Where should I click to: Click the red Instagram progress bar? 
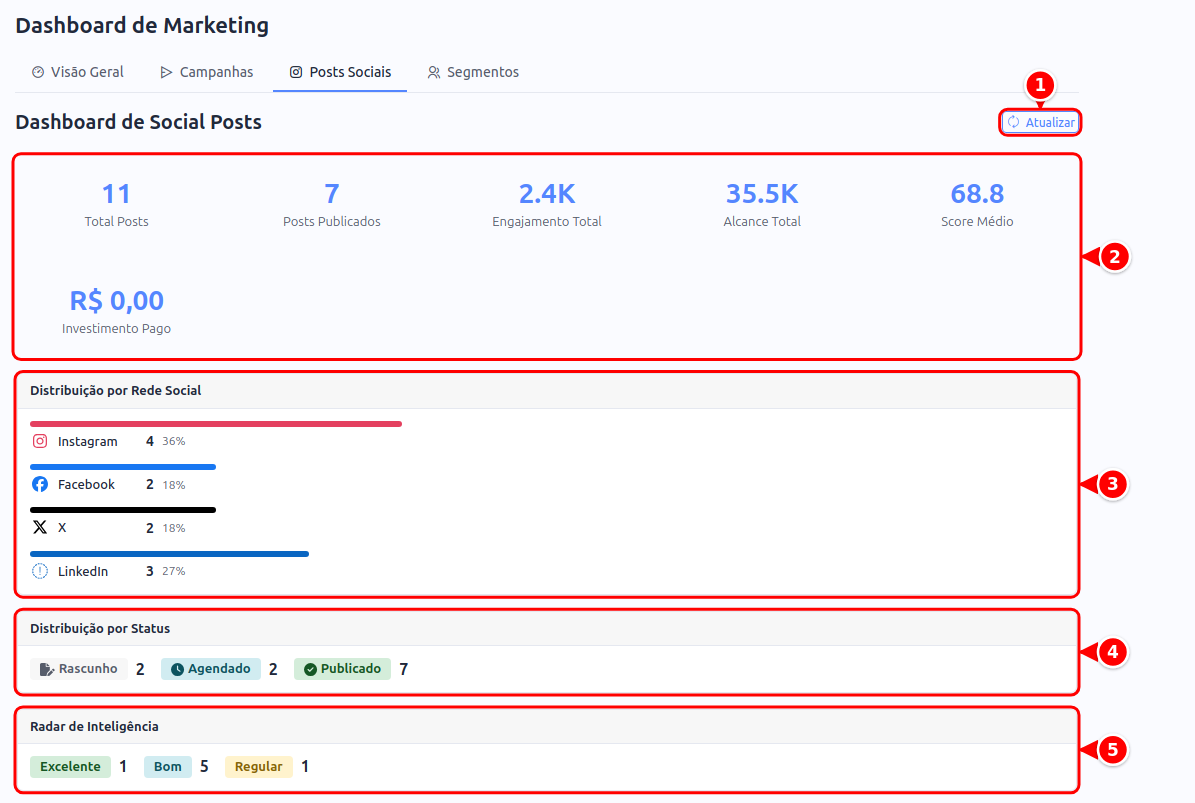tap(216, 424)
